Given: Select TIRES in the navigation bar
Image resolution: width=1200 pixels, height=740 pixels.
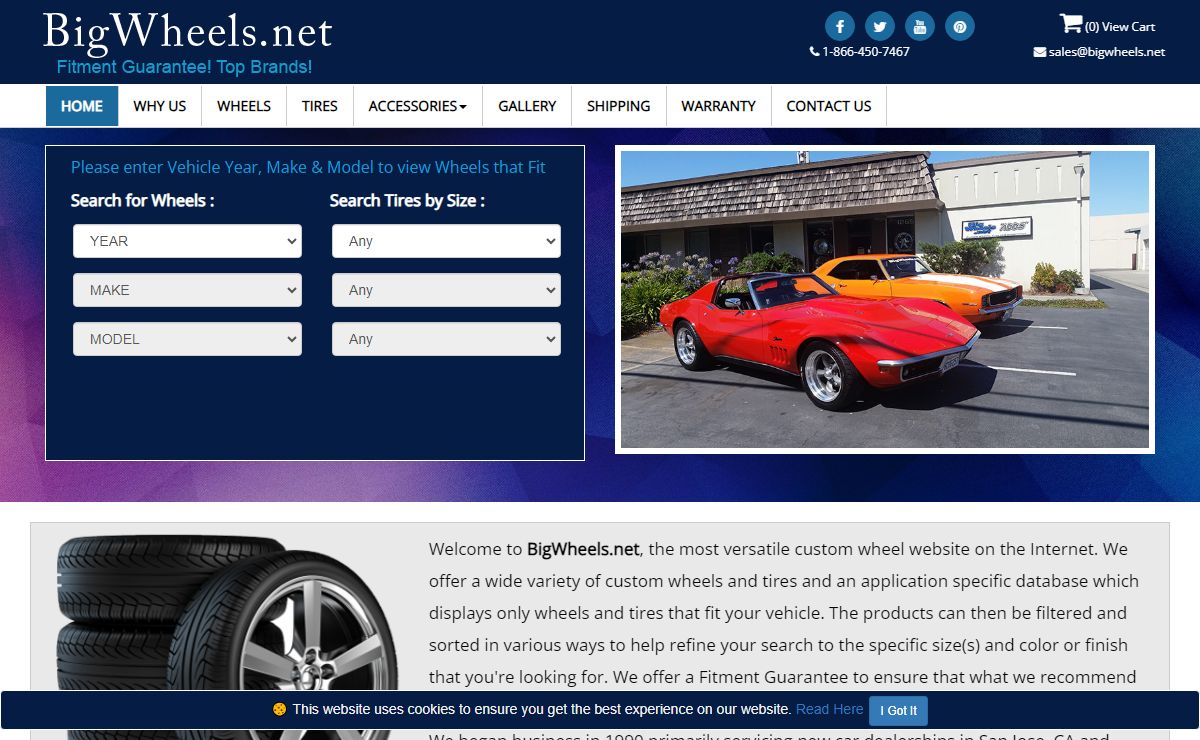Looking at the screenshot, I should click(320, 106).
